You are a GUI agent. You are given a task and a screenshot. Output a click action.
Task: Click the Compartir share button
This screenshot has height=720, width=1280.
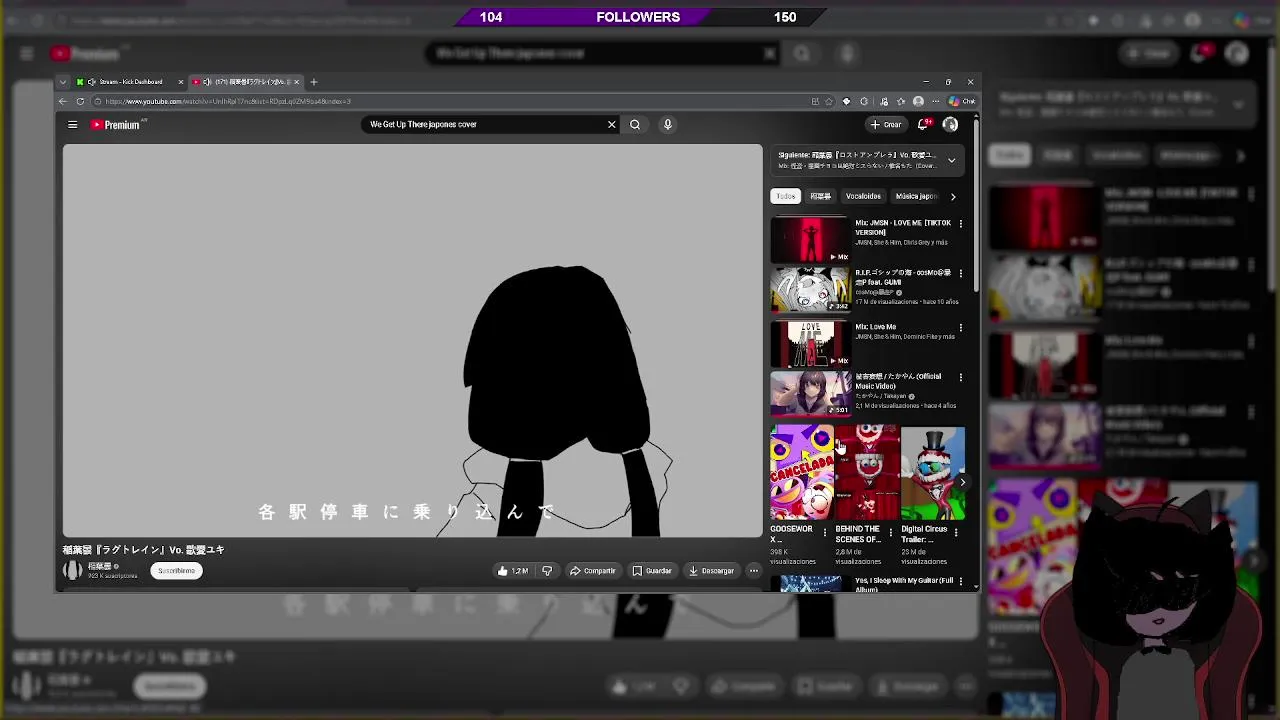tap(592, 571)
